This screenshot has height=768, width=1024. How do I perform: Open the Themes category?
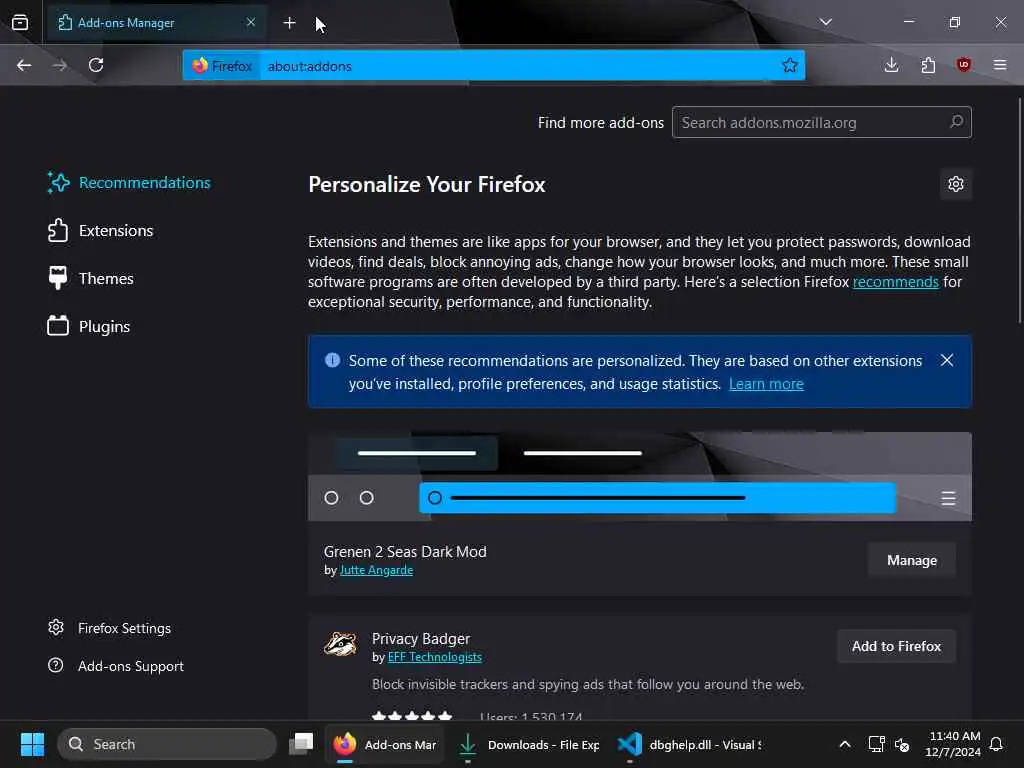tap(91, 279)
